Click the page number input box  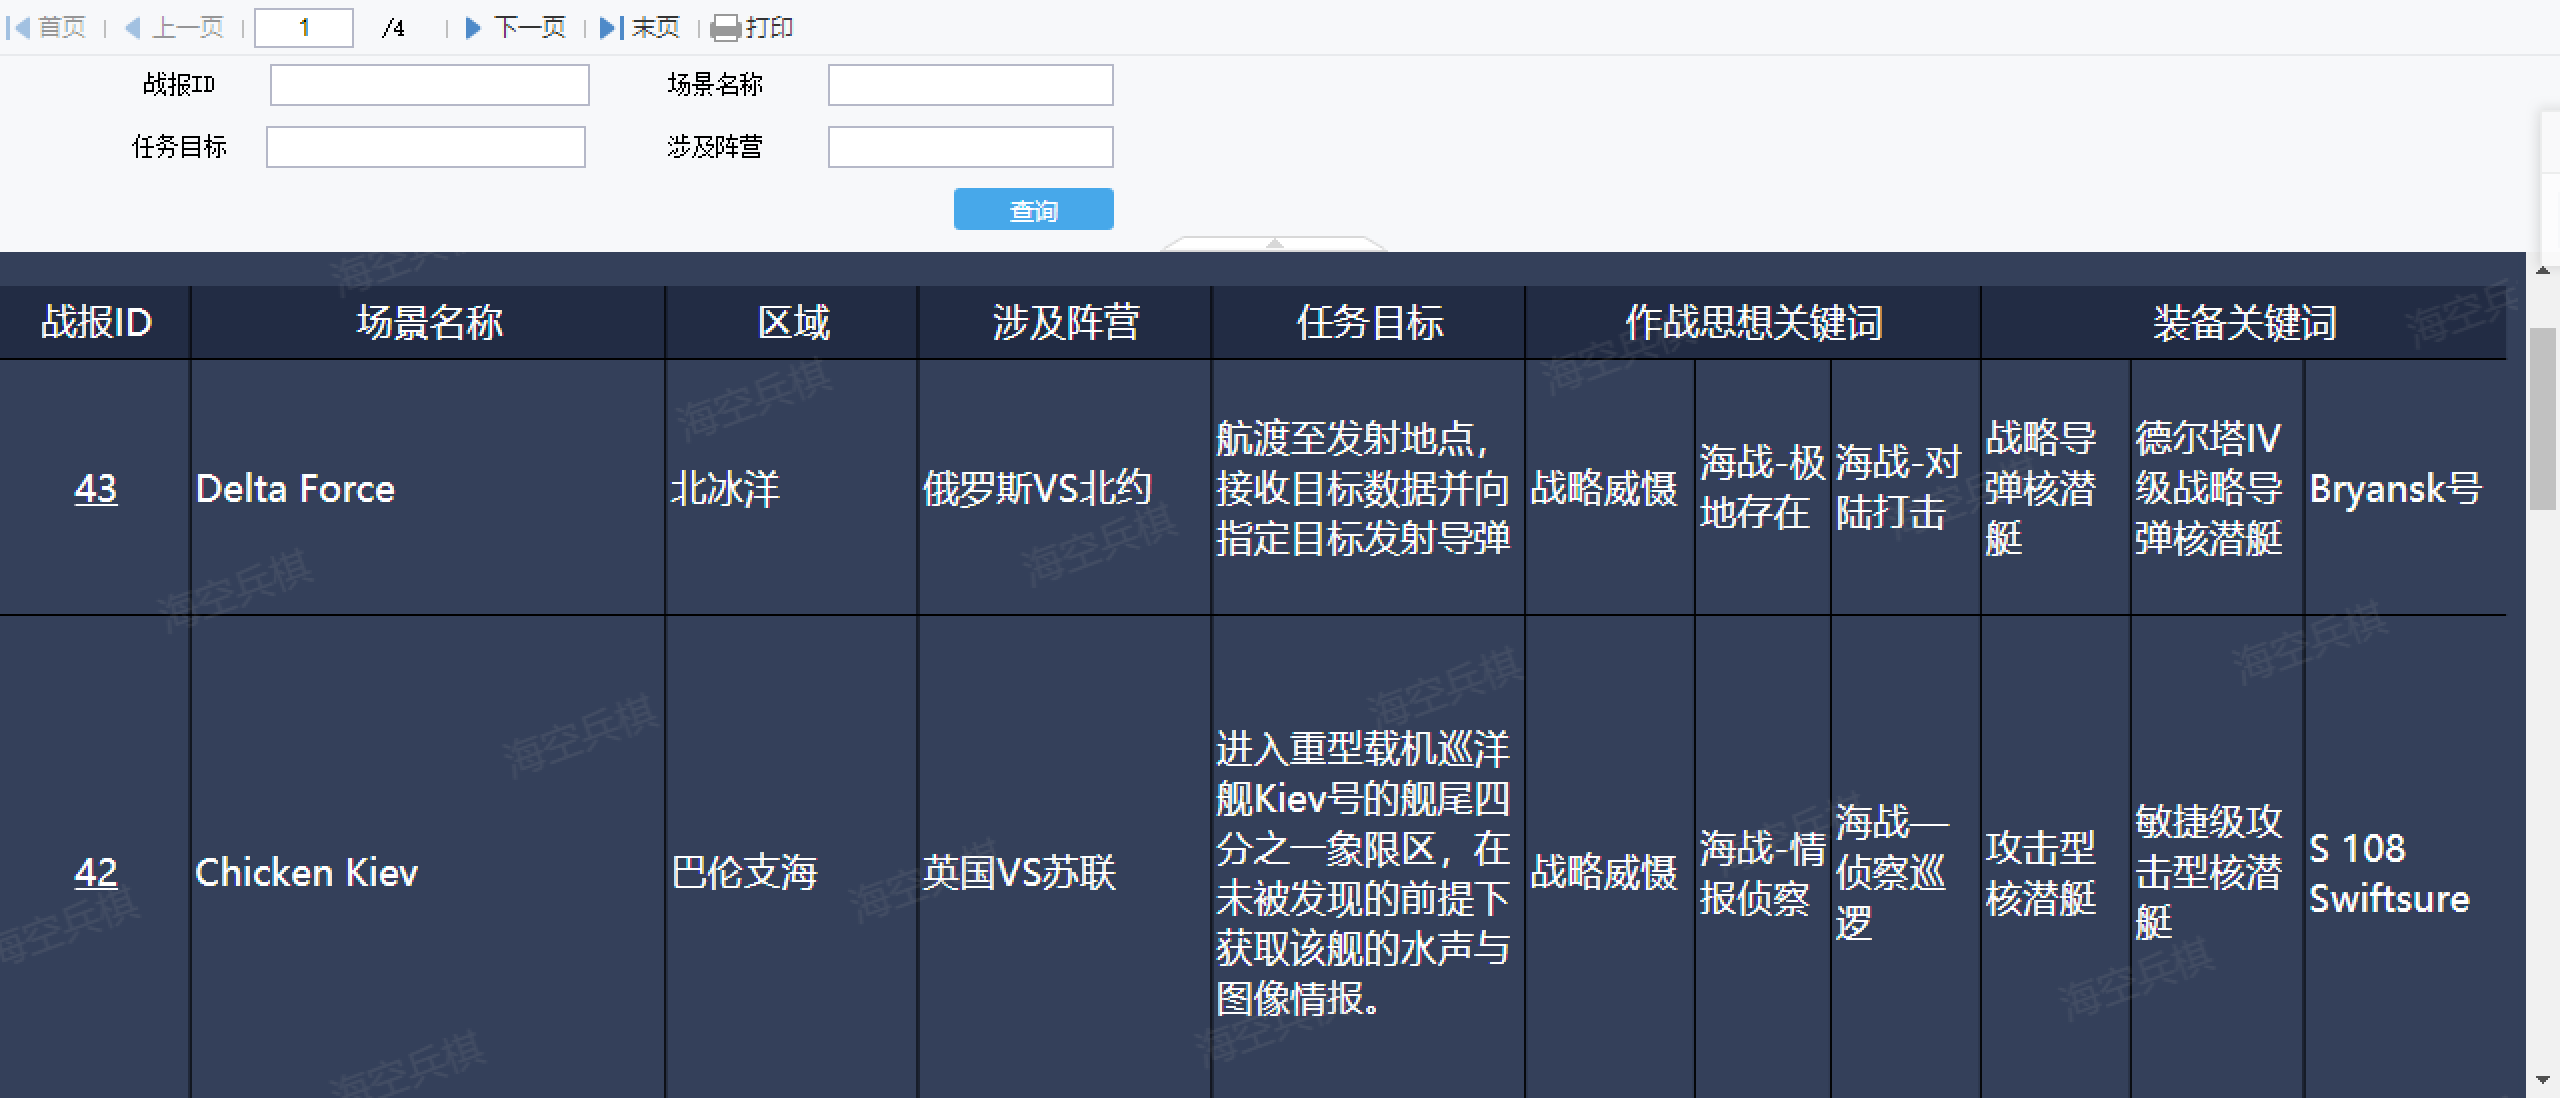[304, 28]
